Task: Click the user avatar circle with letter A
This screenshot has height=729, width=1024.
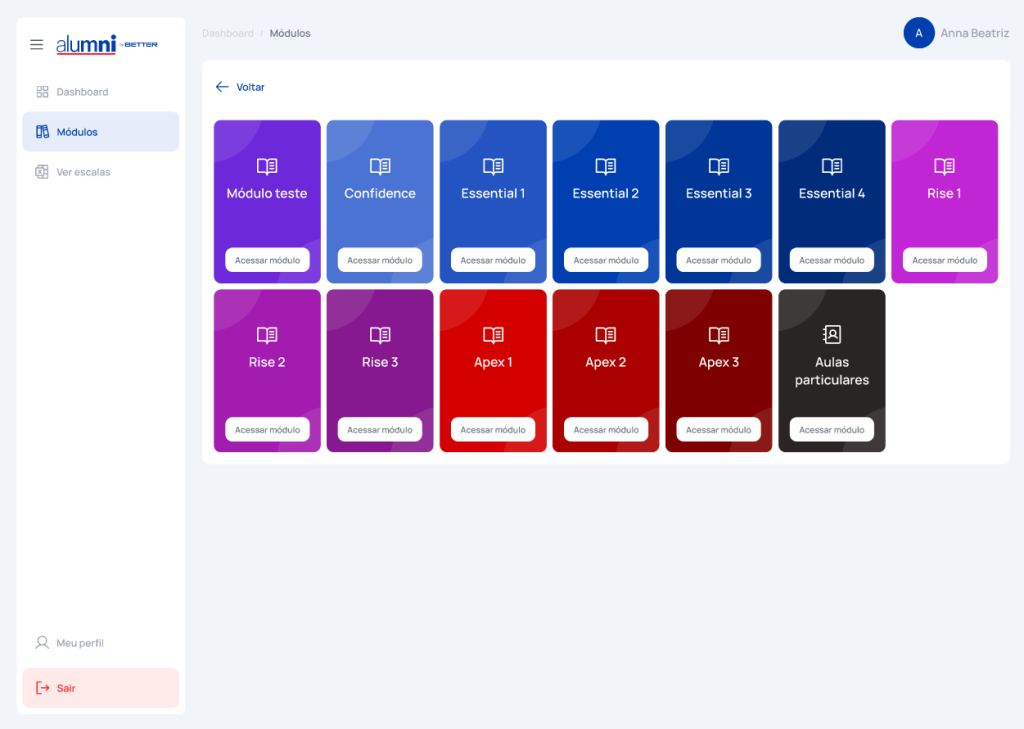Action: click(919, 33)
